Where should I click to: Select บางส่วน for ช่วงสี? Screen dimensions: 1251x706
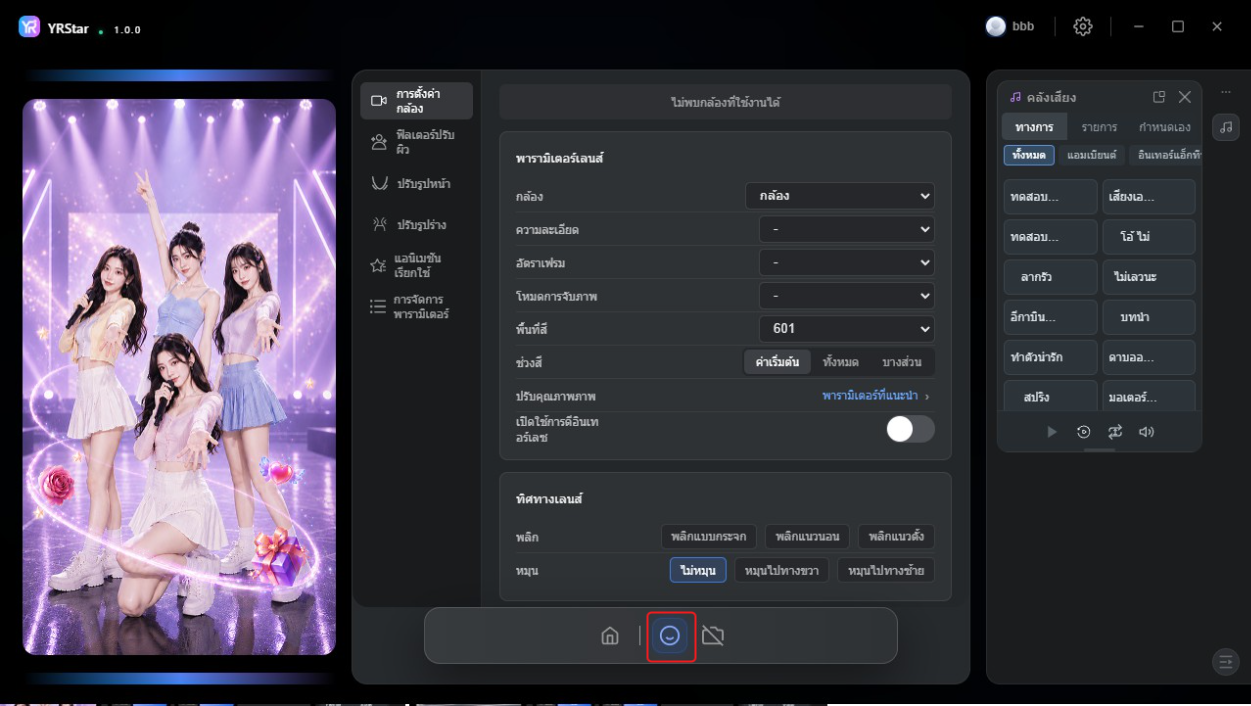(901, 362)
